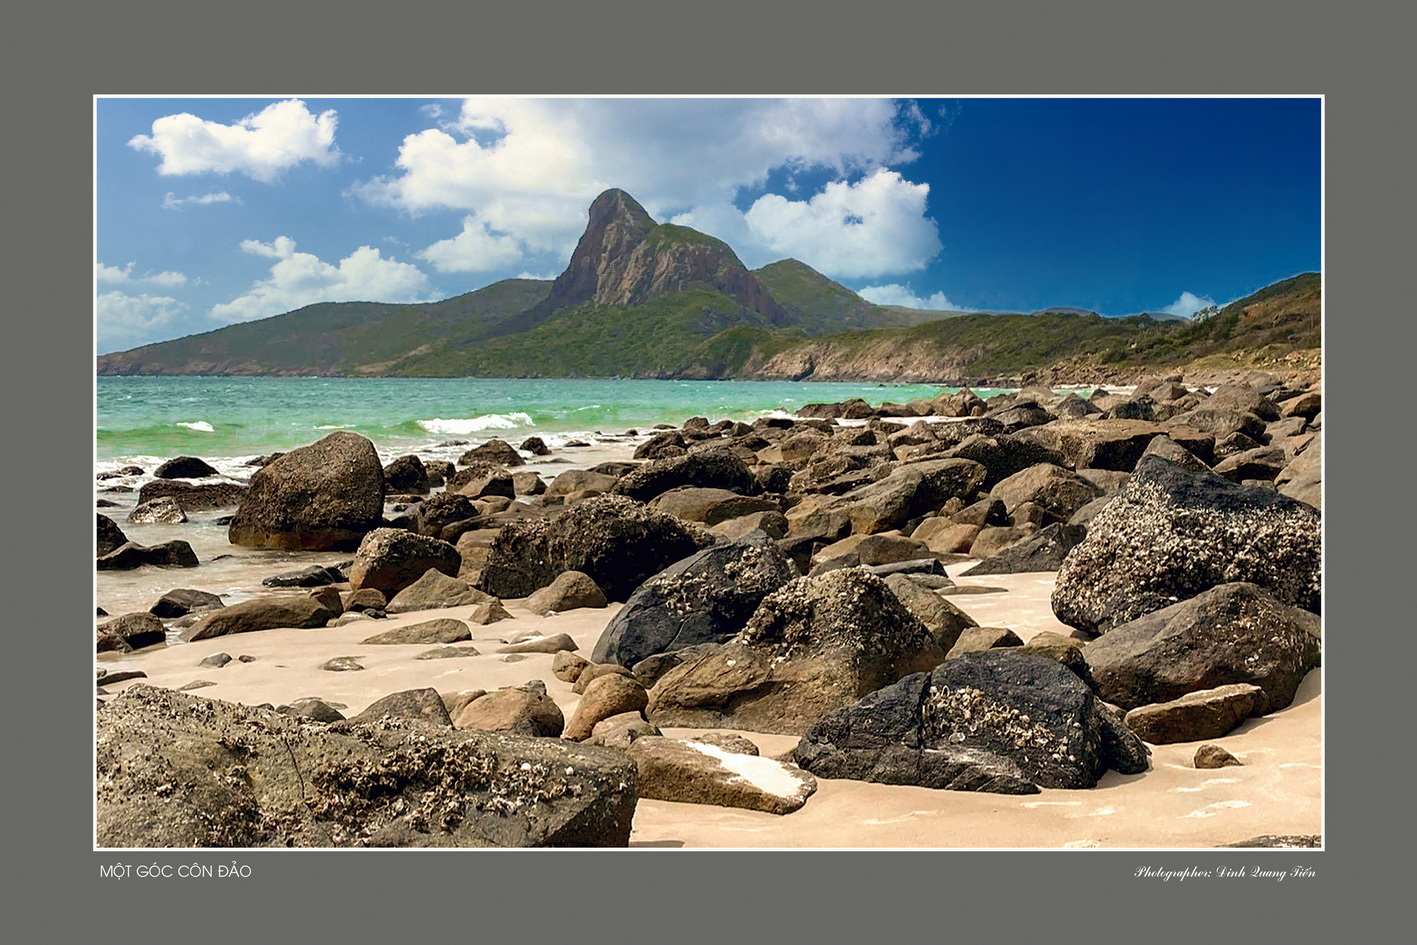Click the small lone stone on right sand
The height and width of the screenshot is (945, 1417).
coord(1216,757)
